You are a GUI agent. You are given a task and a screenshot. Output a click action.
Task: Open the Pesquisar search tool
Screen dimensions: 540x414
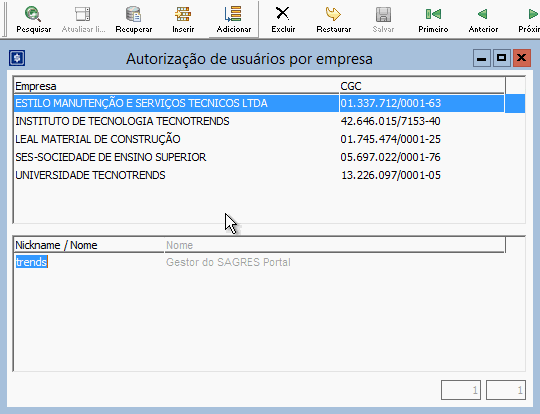[x=33, y=14]
